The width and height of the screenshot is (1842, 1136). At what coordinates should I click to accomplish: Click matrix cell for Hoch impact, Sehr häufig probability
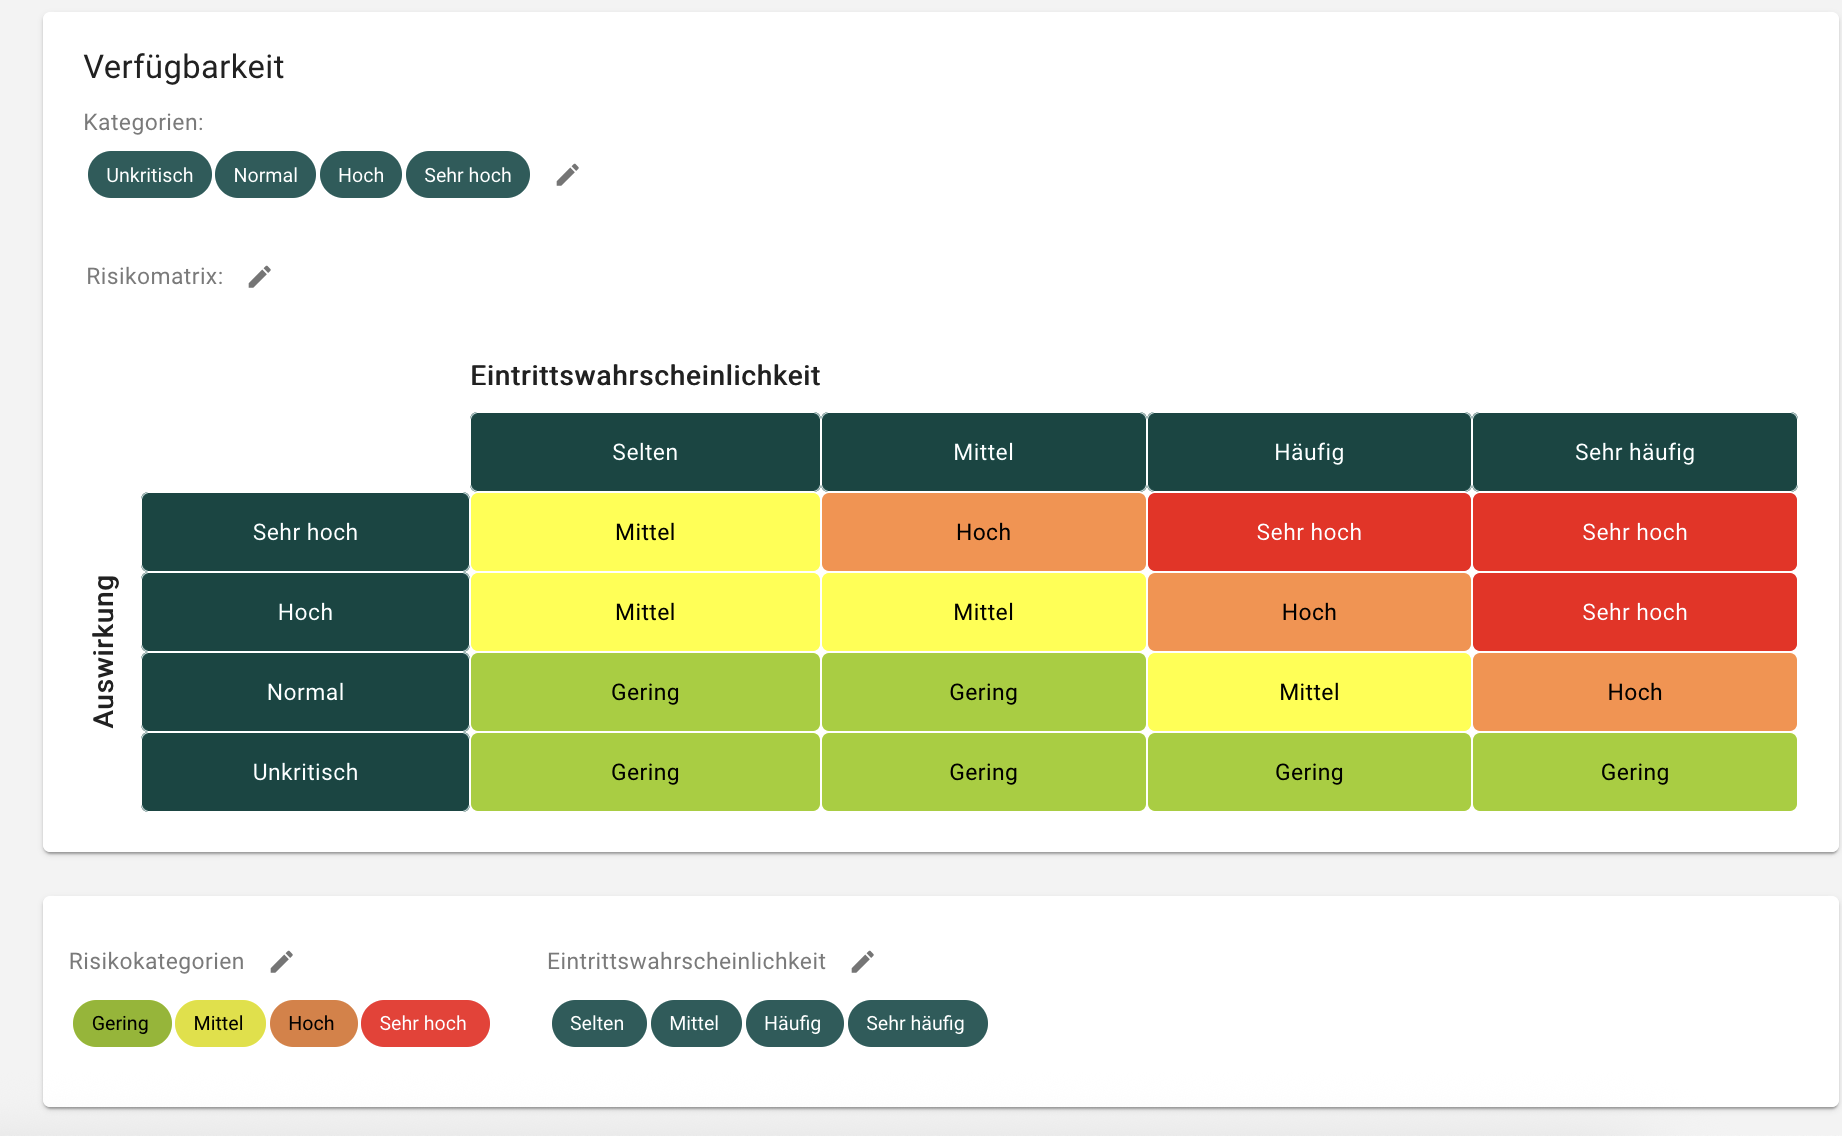pos(1634,612)
